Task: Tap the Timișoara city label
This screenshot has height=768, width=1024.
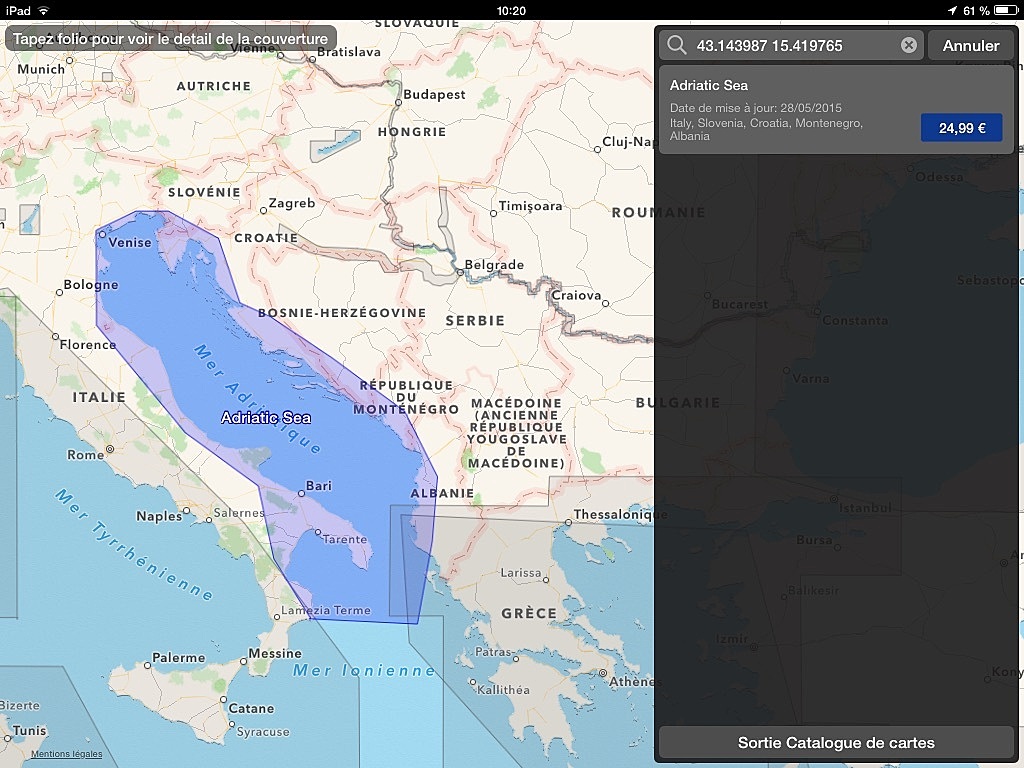Action: pos(530,206)
